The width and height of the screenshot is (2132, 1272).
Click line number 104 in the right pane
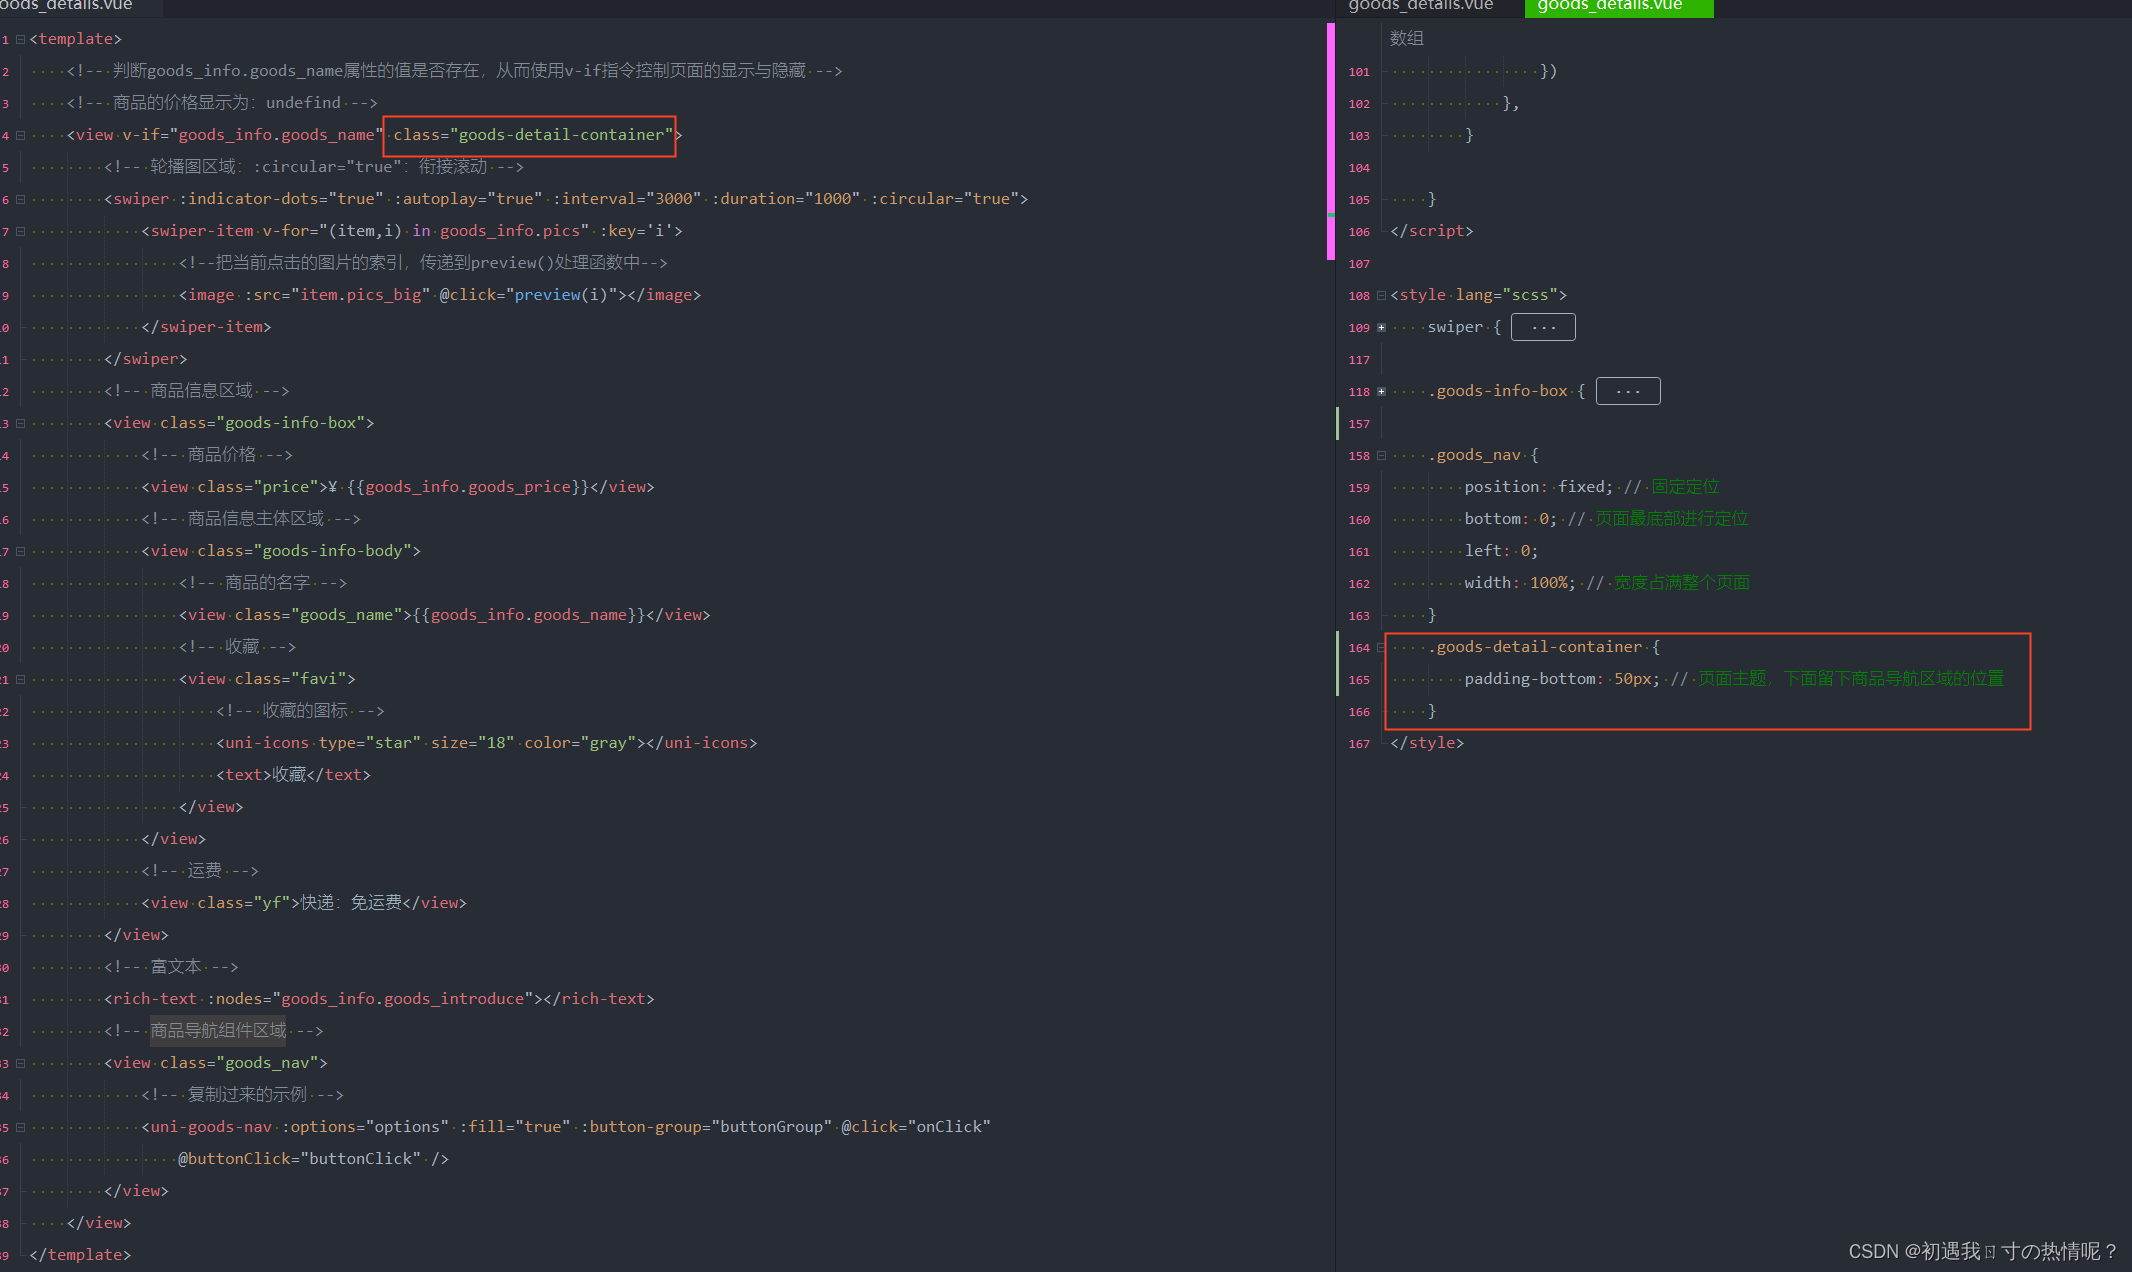click(x=1359, y=168)
